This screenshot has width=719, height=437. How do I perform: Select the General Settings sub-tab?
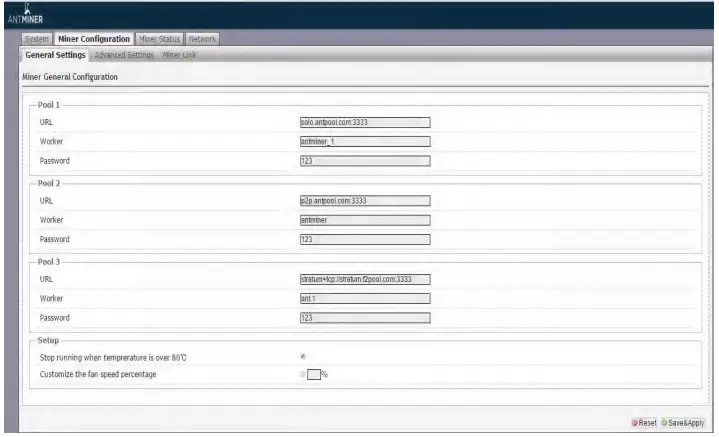coord(55,55)
